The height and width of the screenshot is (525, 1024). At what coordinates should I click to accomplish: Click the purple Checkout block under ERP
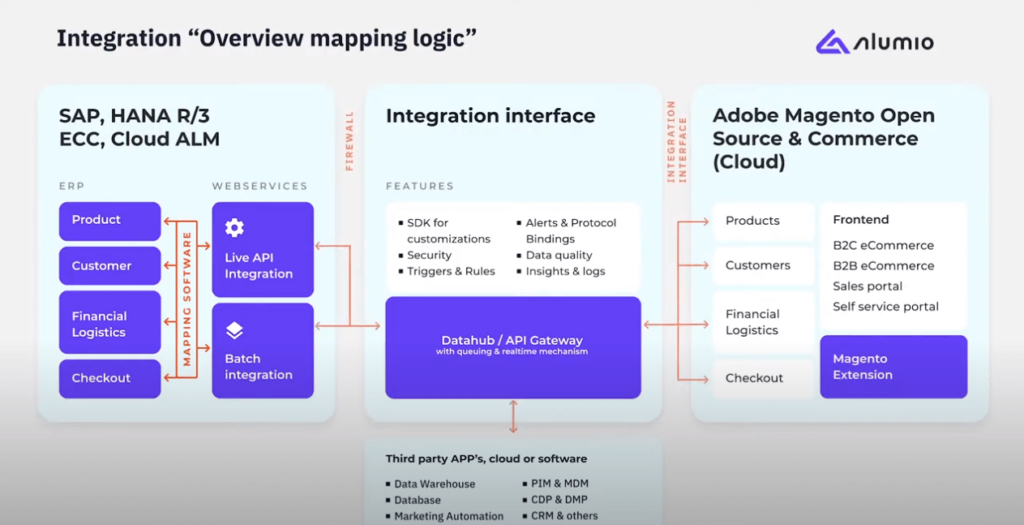pos(109,378)
